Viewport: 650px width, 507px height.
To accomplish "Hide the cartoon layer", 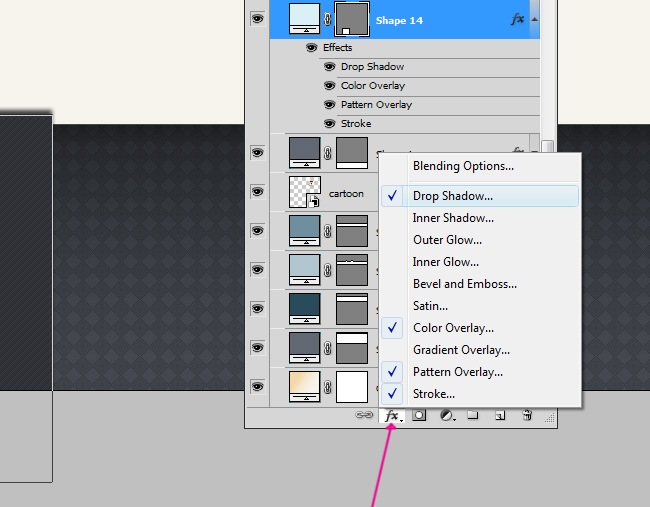I will coord(257,192).
